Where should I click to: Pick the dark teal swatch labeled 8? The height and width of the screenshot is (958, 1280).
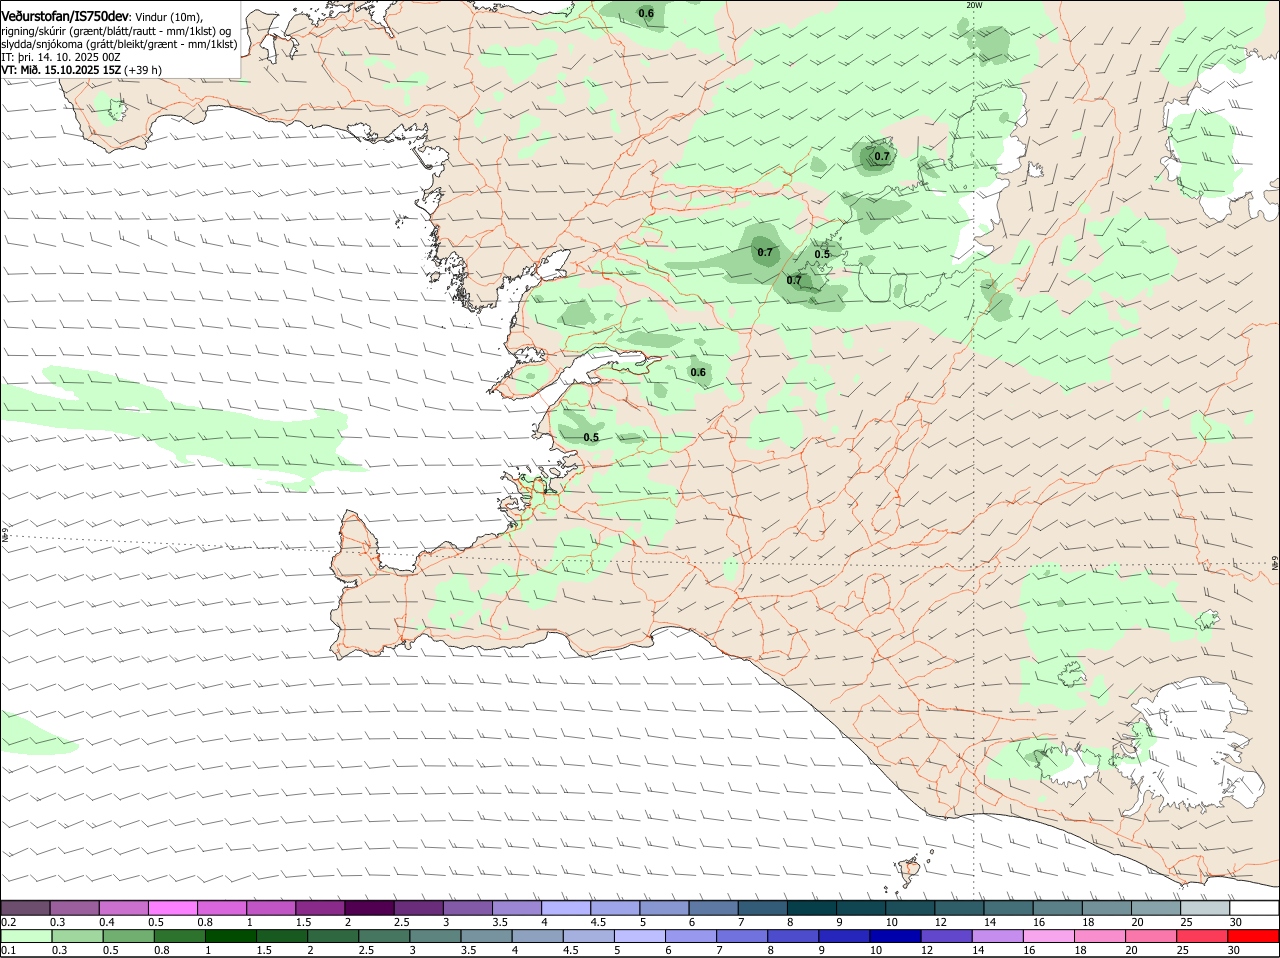812,907
